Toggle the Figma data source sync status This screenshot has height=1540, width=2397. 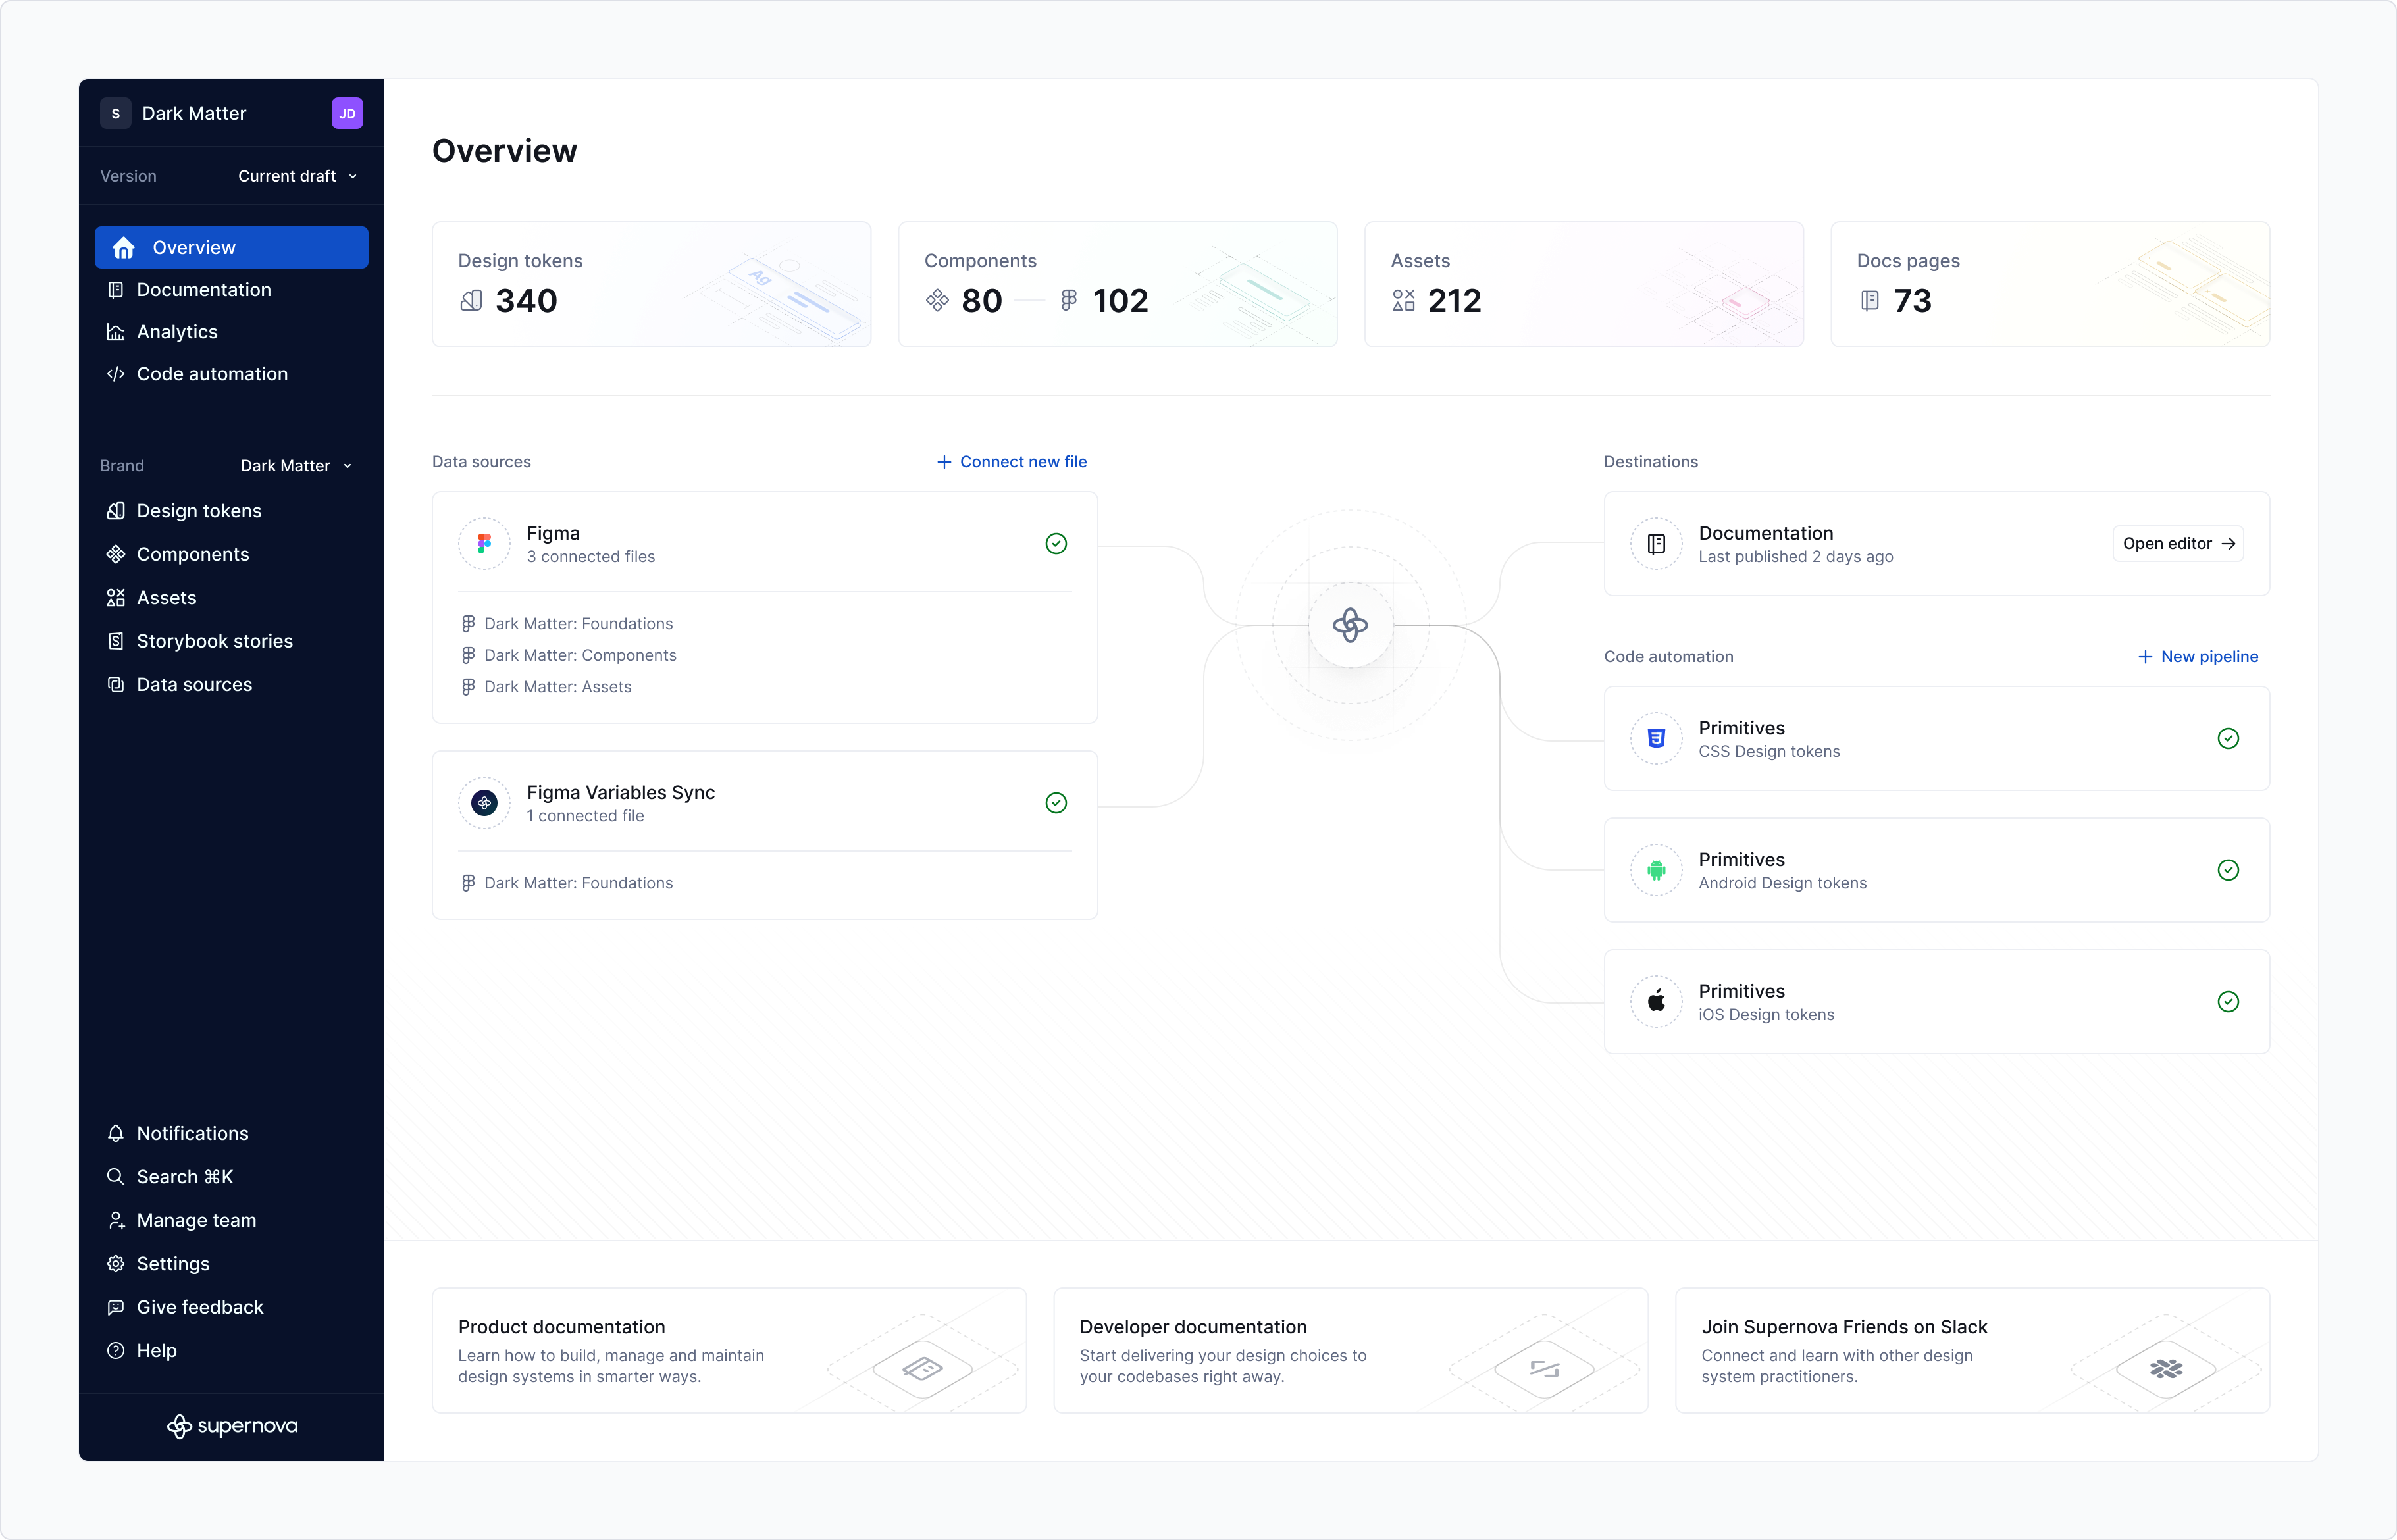(x=1056, y=543)
